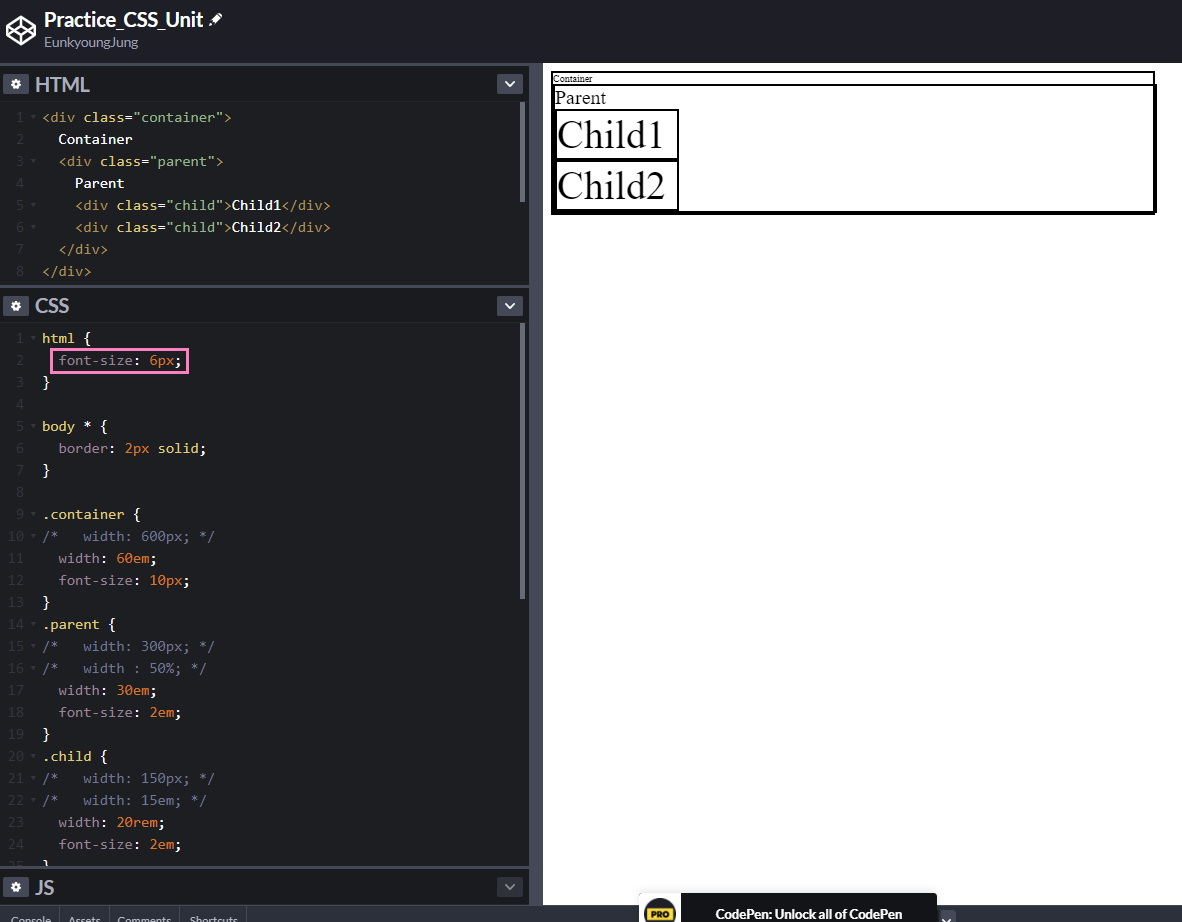Select the Practice_CSS_Unit title
The height and width of the screenshot is (922, 1182).
point(123,18)
